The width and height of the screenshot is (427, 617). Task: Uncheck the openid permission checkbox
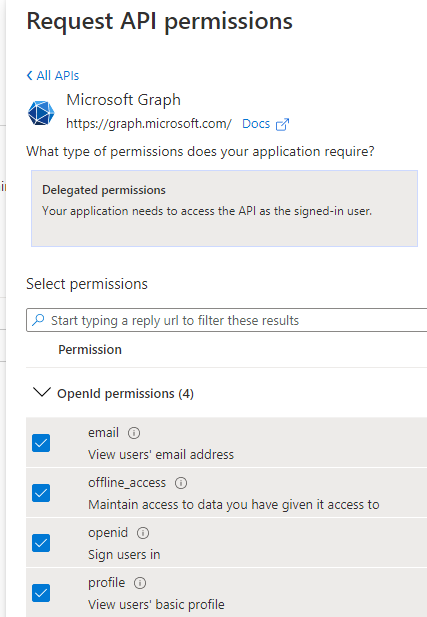[41, 543]
